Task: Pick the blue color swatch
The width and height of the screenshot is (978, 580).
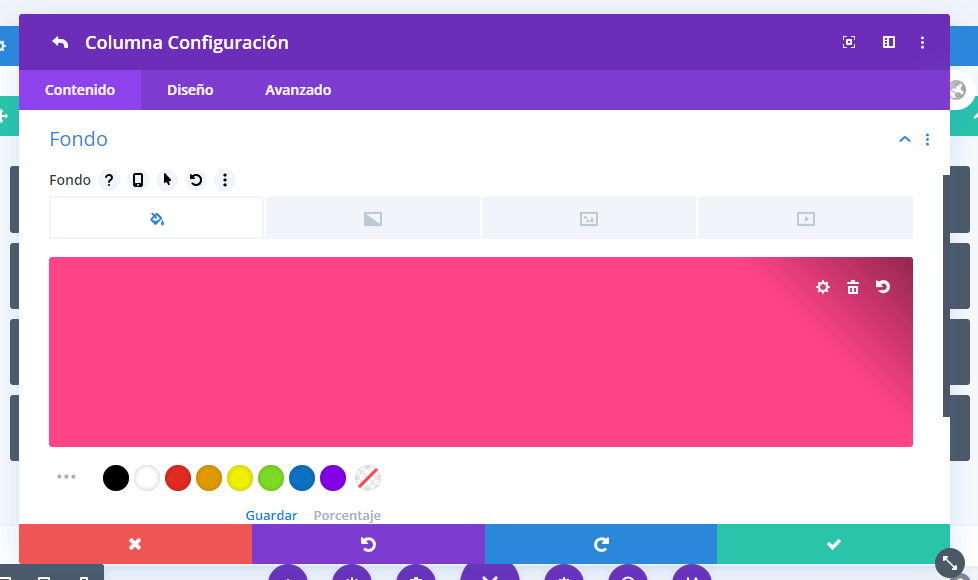Action: (302, 478)
